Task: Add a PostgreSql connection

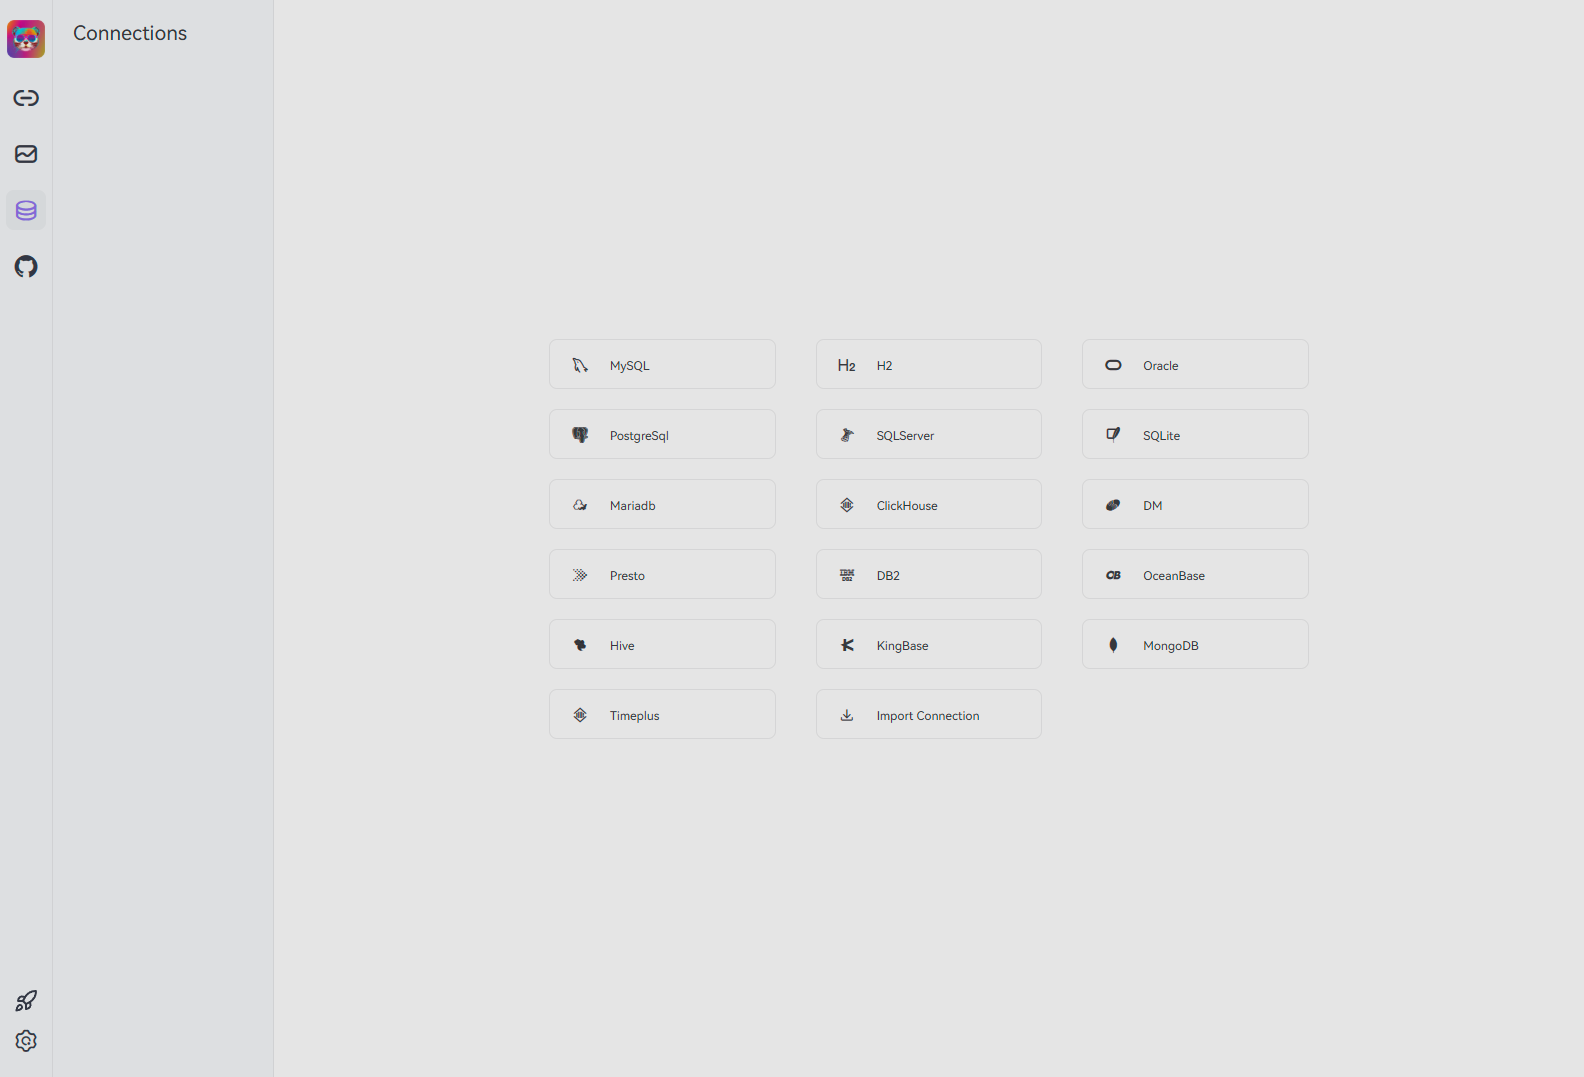Action: (662, 434)
